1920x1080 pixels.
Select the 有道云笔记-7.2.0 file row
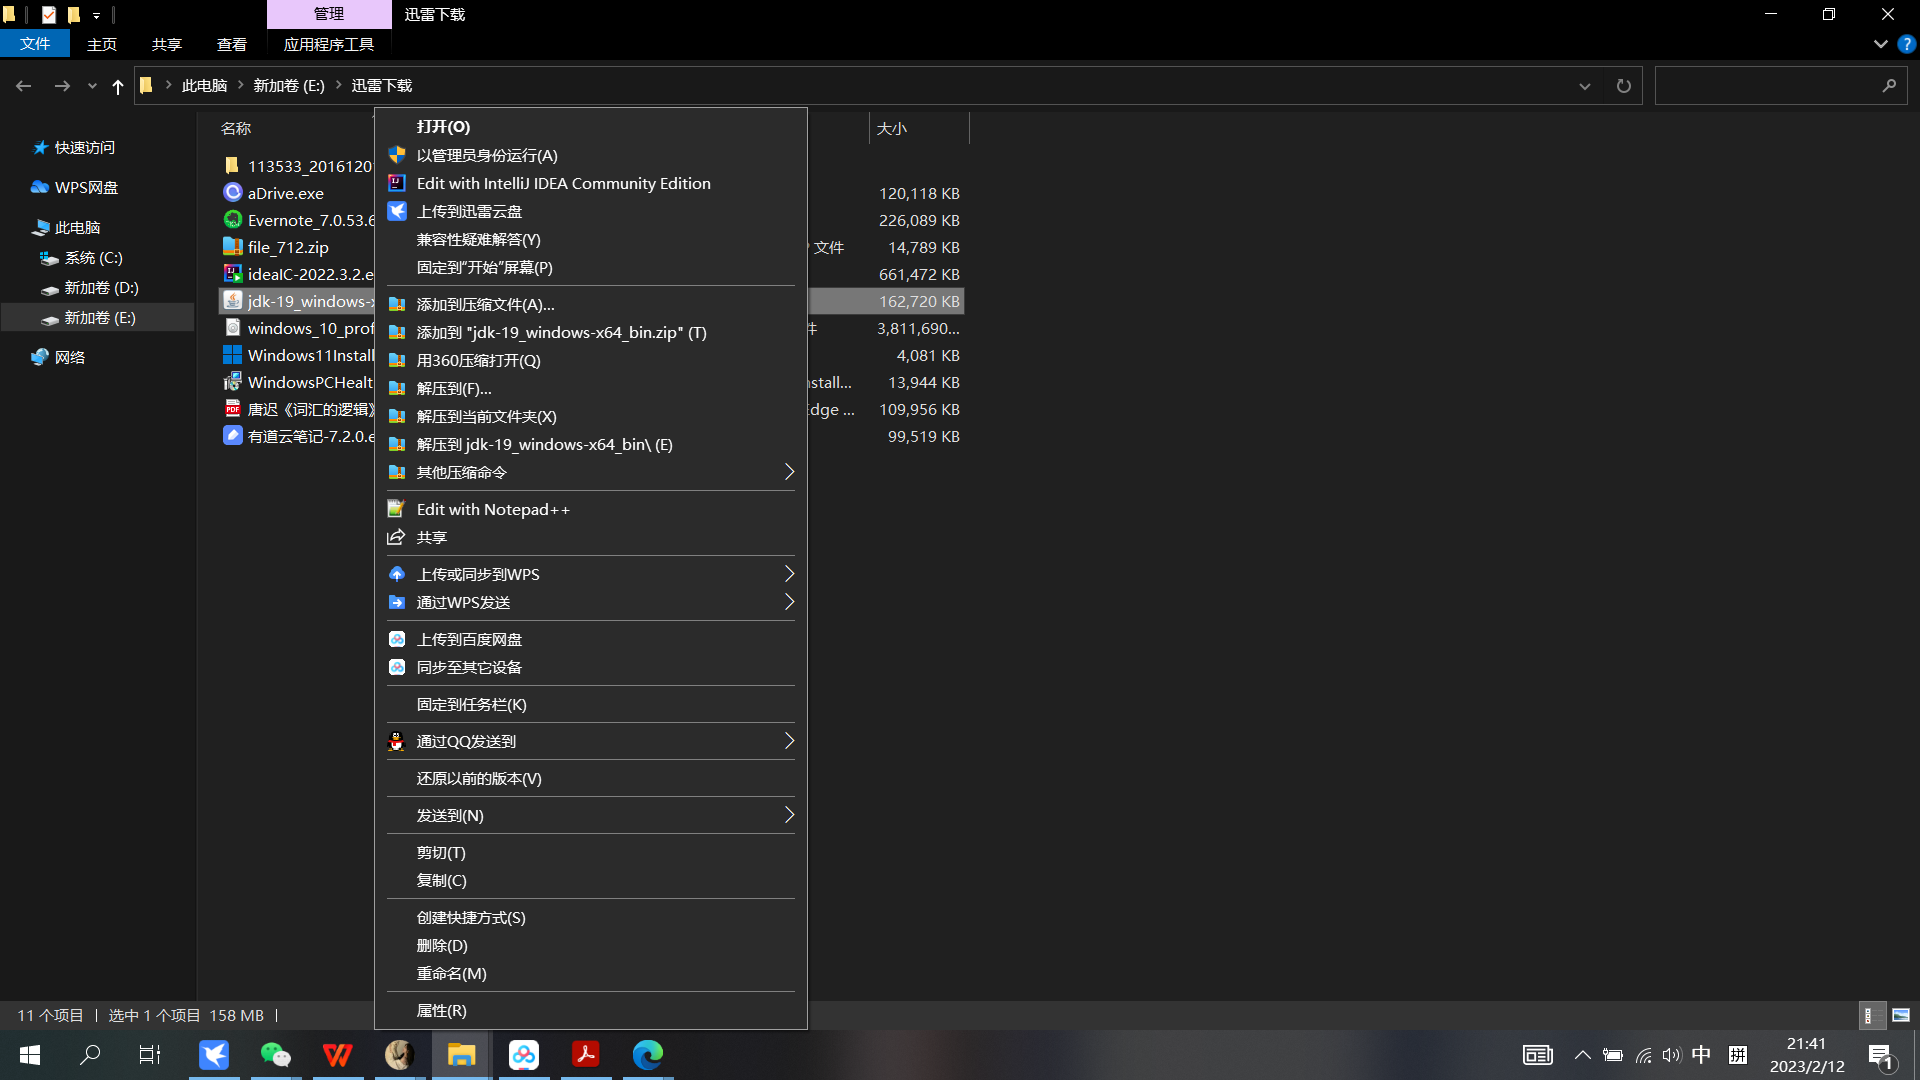(591, 436)
